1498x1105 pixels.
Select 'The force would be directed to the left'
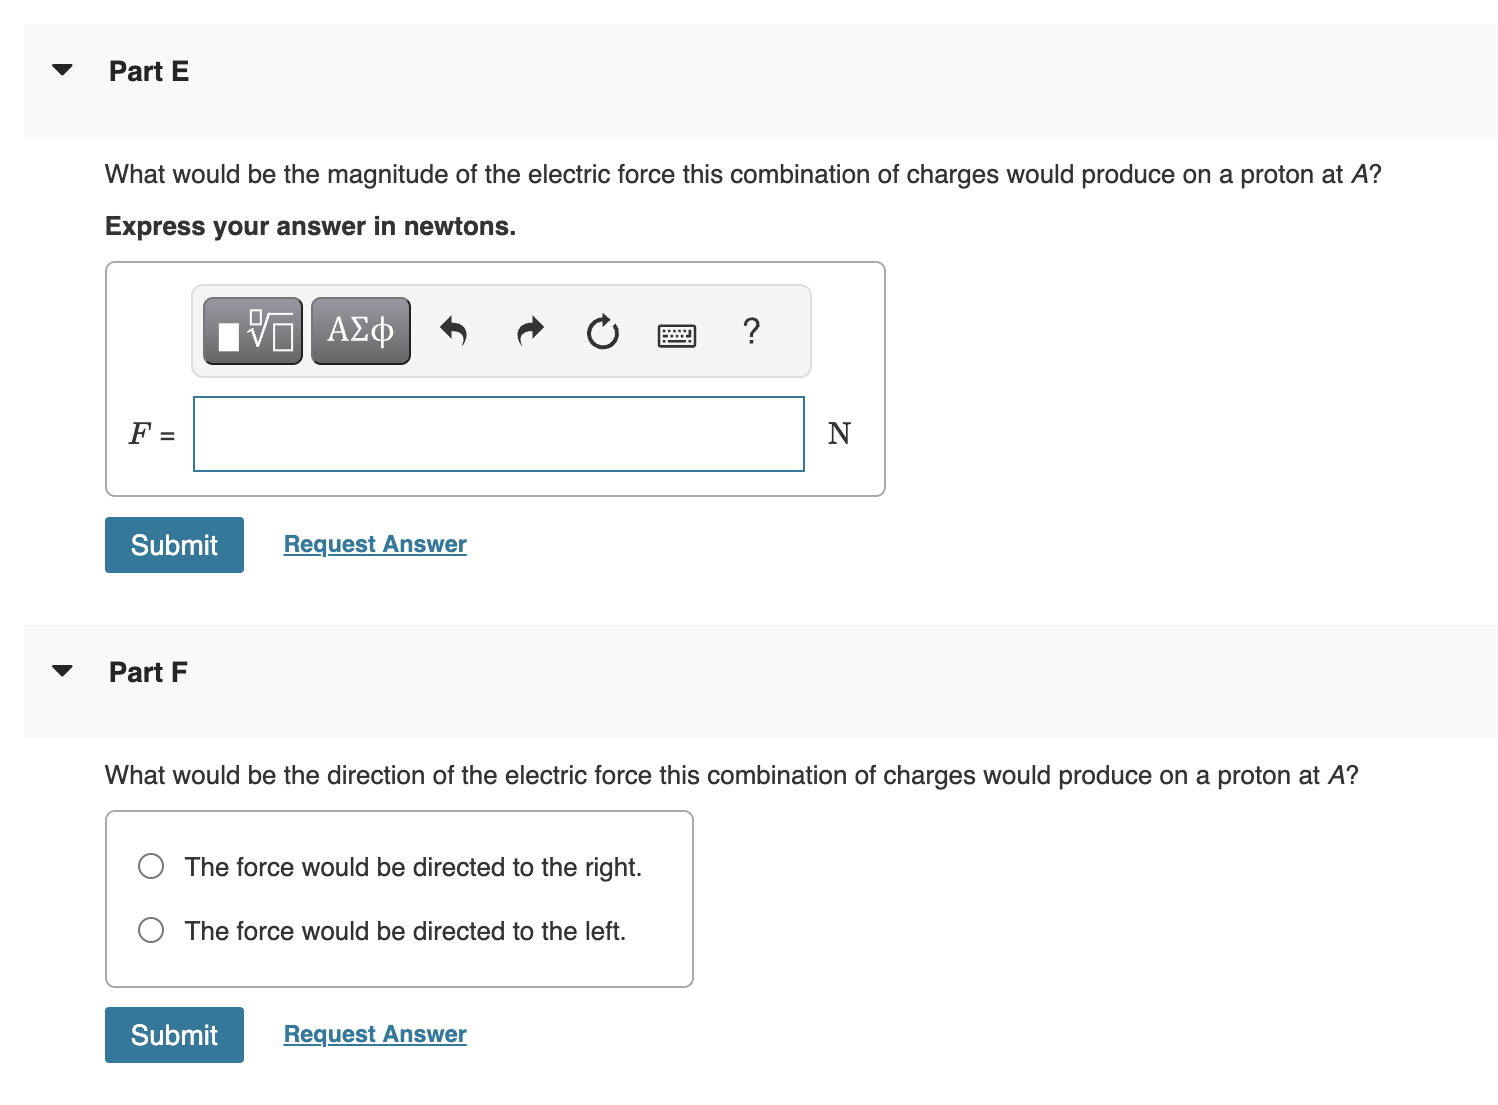tap(405, 930)
